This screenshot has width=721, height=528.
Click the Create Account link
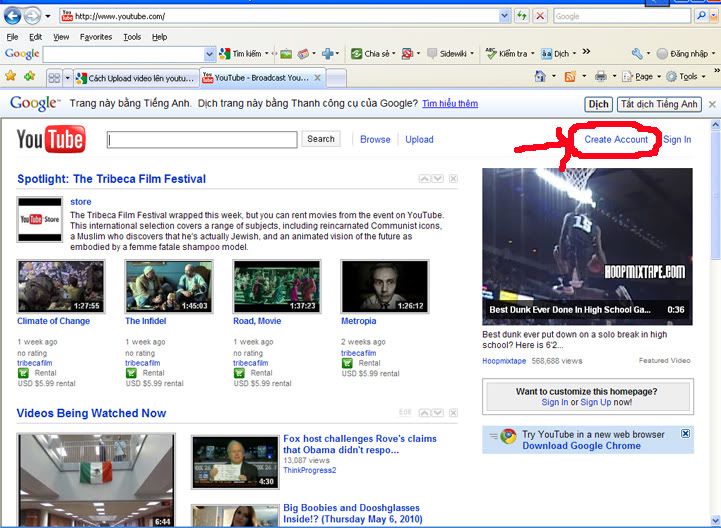click(616, 139)
